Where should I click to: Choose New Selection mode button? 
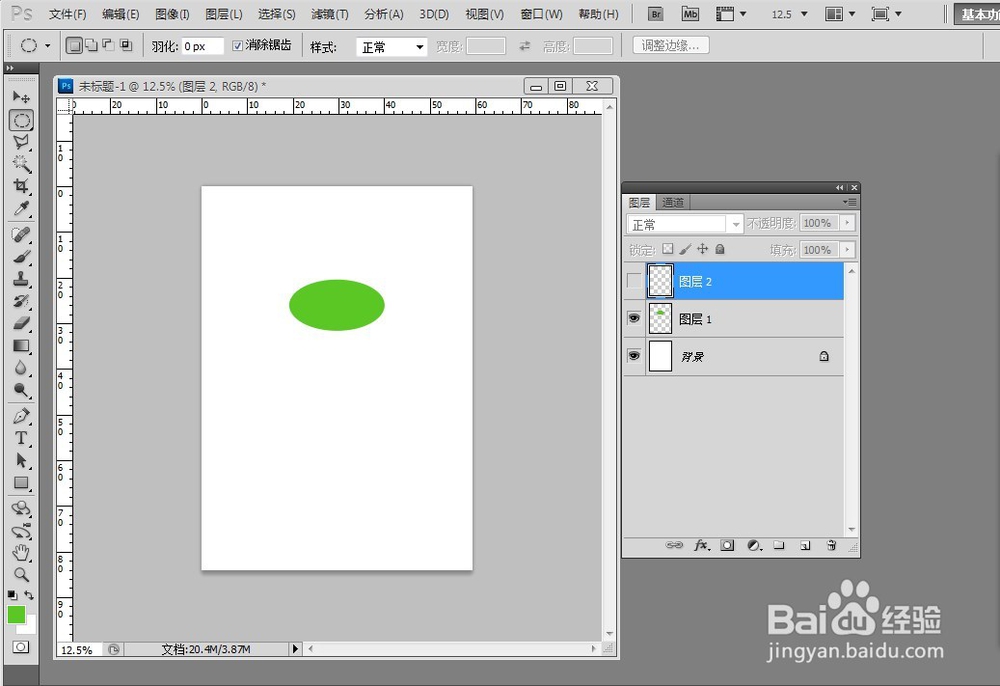coord(75,45)
